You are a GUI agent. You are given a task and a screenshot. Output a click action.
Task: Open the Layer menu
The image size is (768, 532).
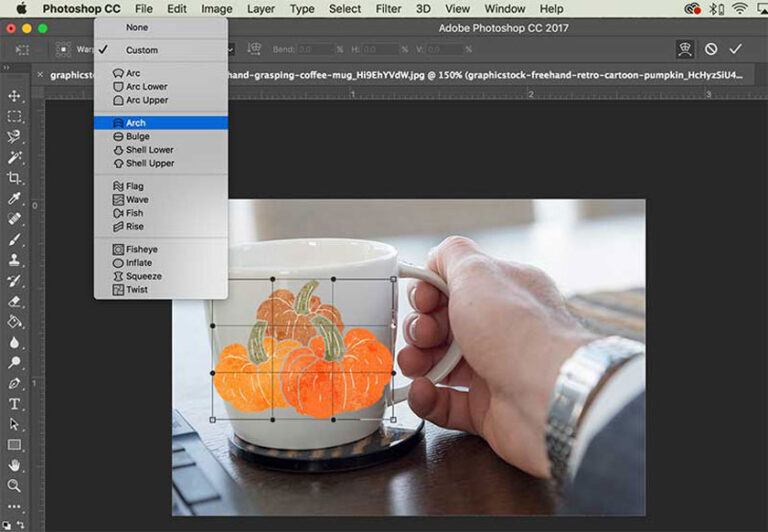(261, 9)
